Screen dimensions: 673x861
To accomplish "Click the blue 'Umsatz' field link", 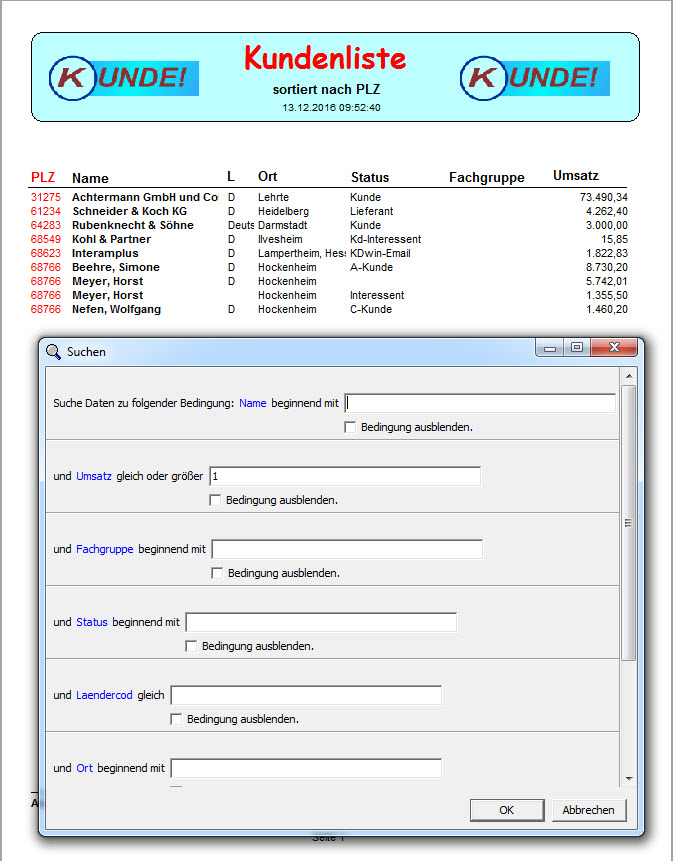I will click(x=94, y=476).
